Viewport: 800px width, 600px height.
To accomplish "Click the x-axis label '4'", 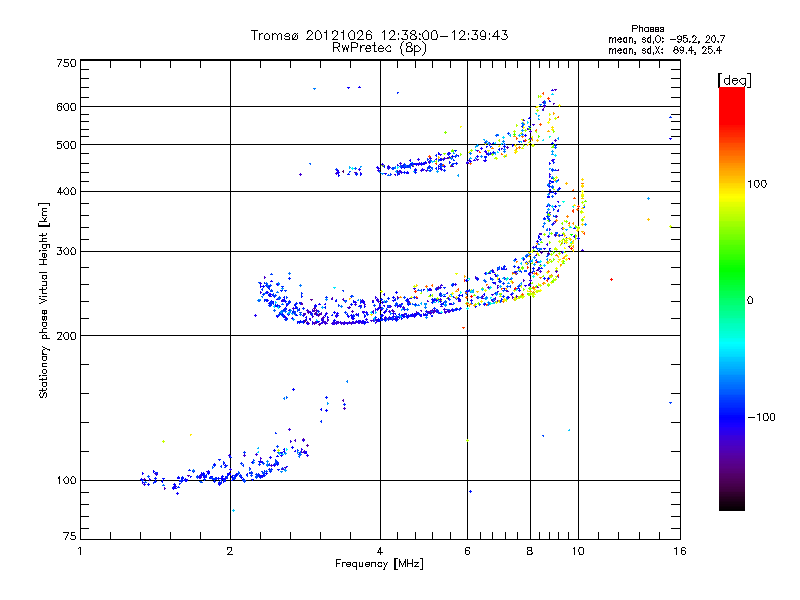I will pos(380,551).
